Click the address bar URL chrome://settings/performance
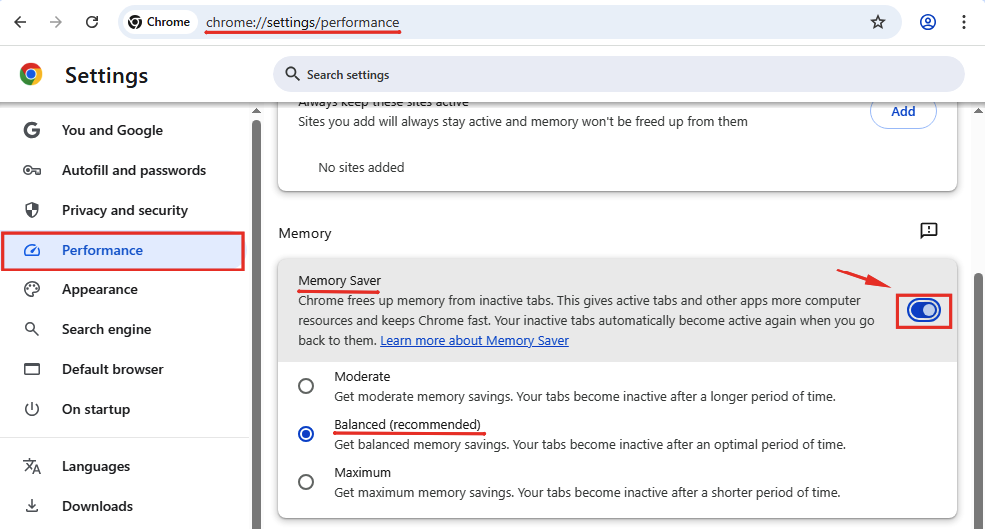This screenshot has width=985, height=529. click(x=303, y=22)
